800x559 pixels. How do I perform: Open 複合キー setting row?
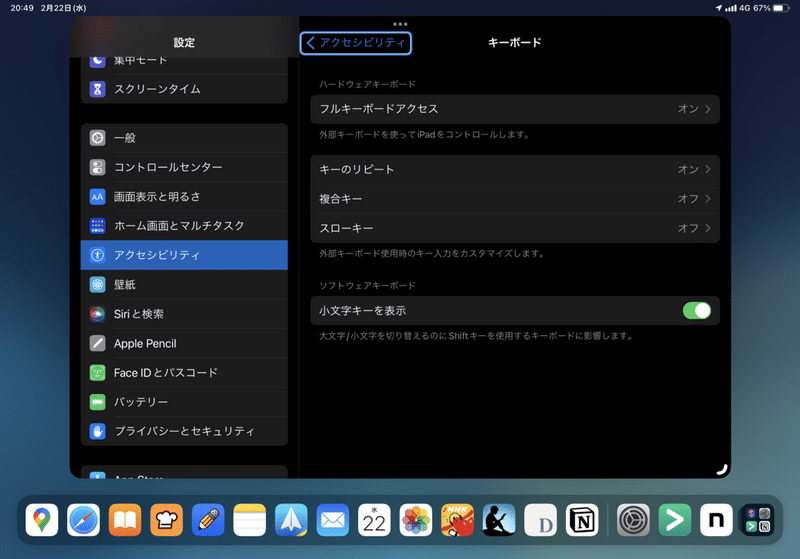[x=515, y=199]
